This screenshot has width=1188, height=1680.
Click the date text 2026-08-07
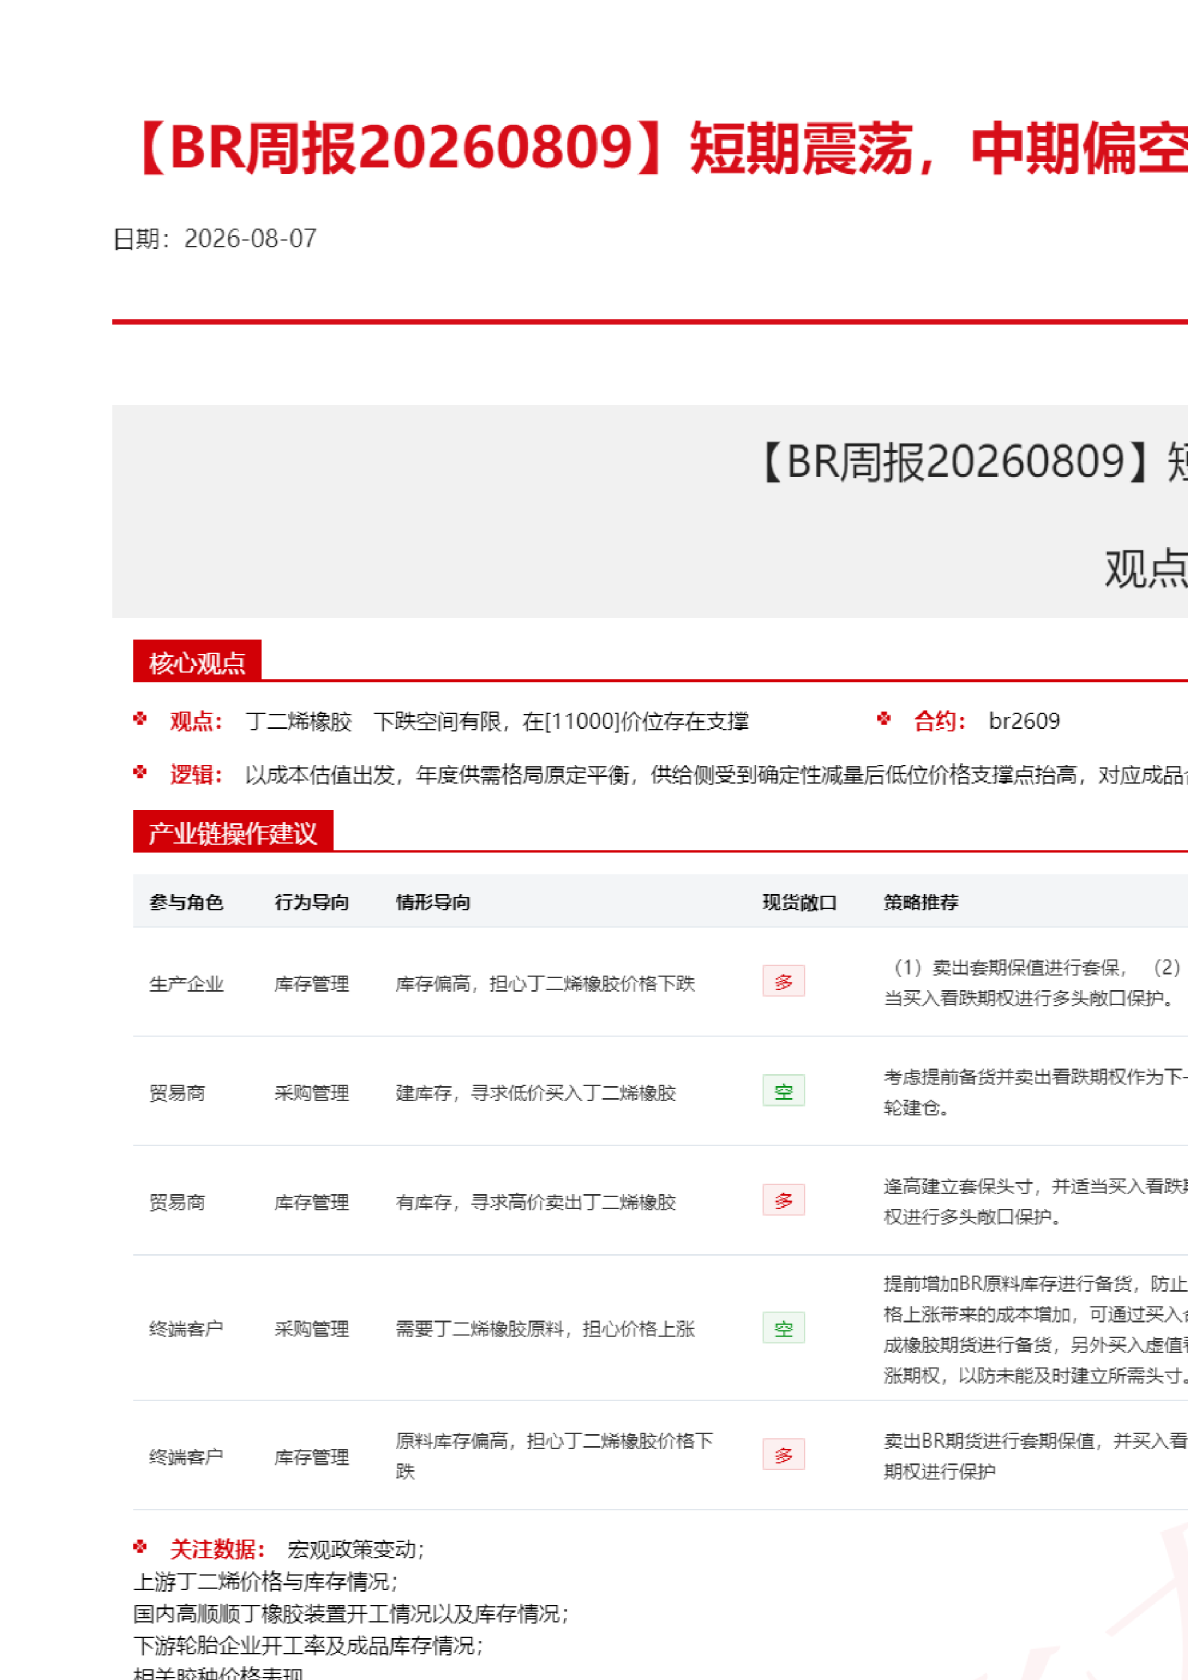click(250, 239)
